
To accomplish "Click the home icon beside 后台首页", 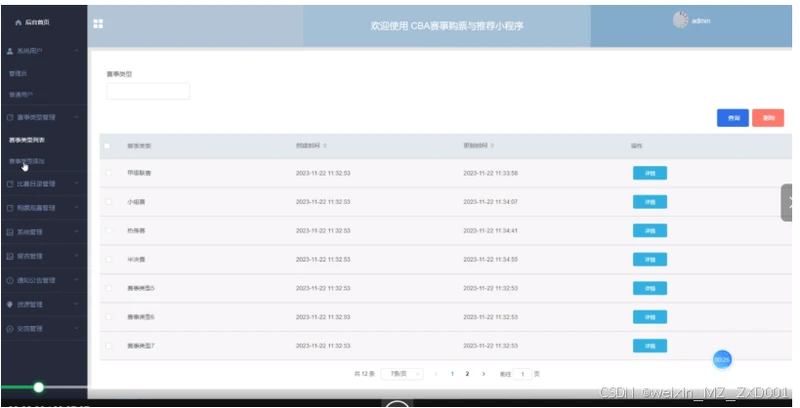I will pos(18,22).
